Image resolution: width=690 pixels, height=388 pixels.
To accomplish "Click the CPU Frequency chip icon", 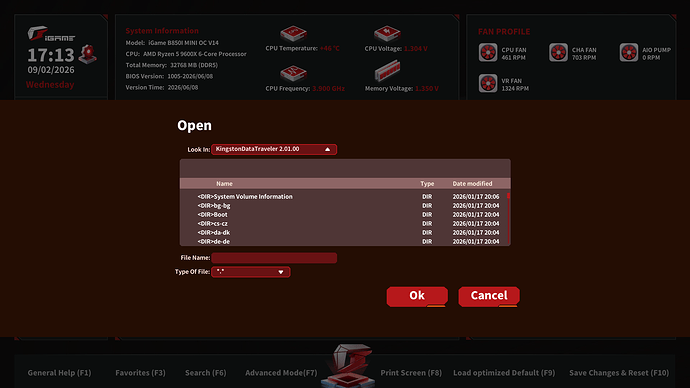I will [x=293, y=73].
